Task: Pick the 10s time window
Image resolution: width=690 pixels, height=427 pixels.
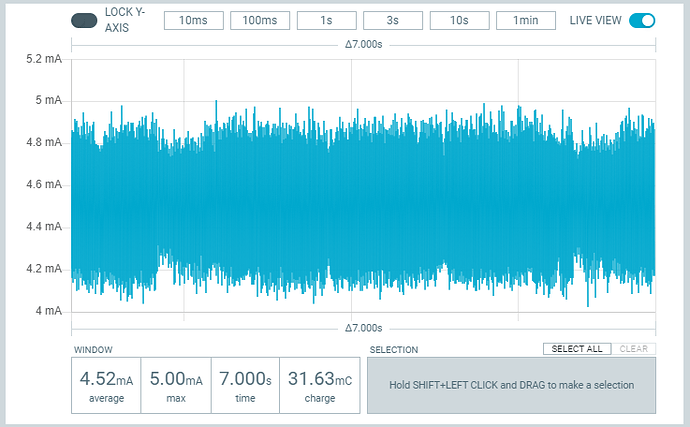Action: [x=459, y=21]
